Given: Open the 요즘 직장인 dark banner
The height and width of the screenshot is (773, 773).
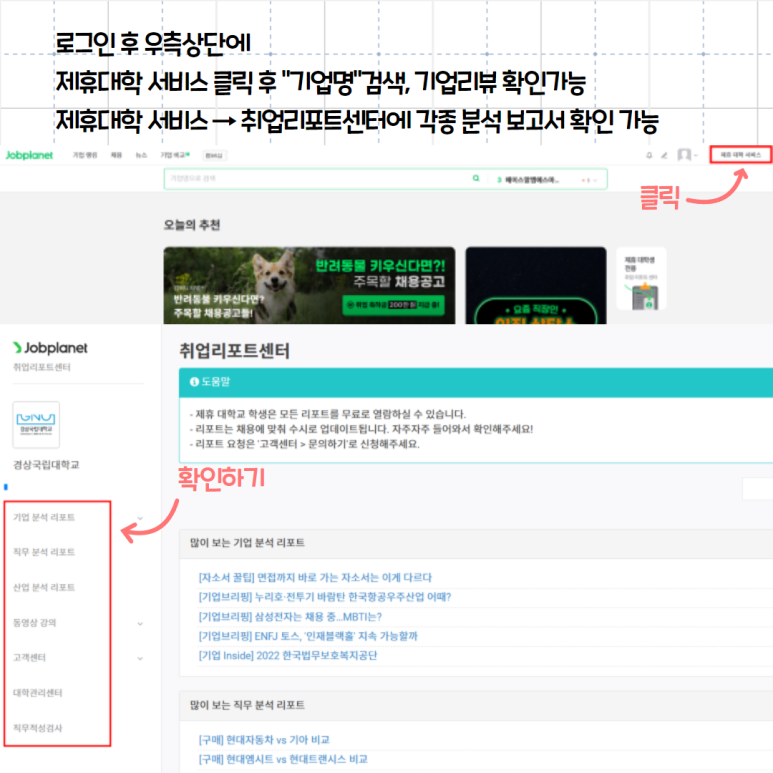Looking at the screenshot, I should (x=536, y=285).
